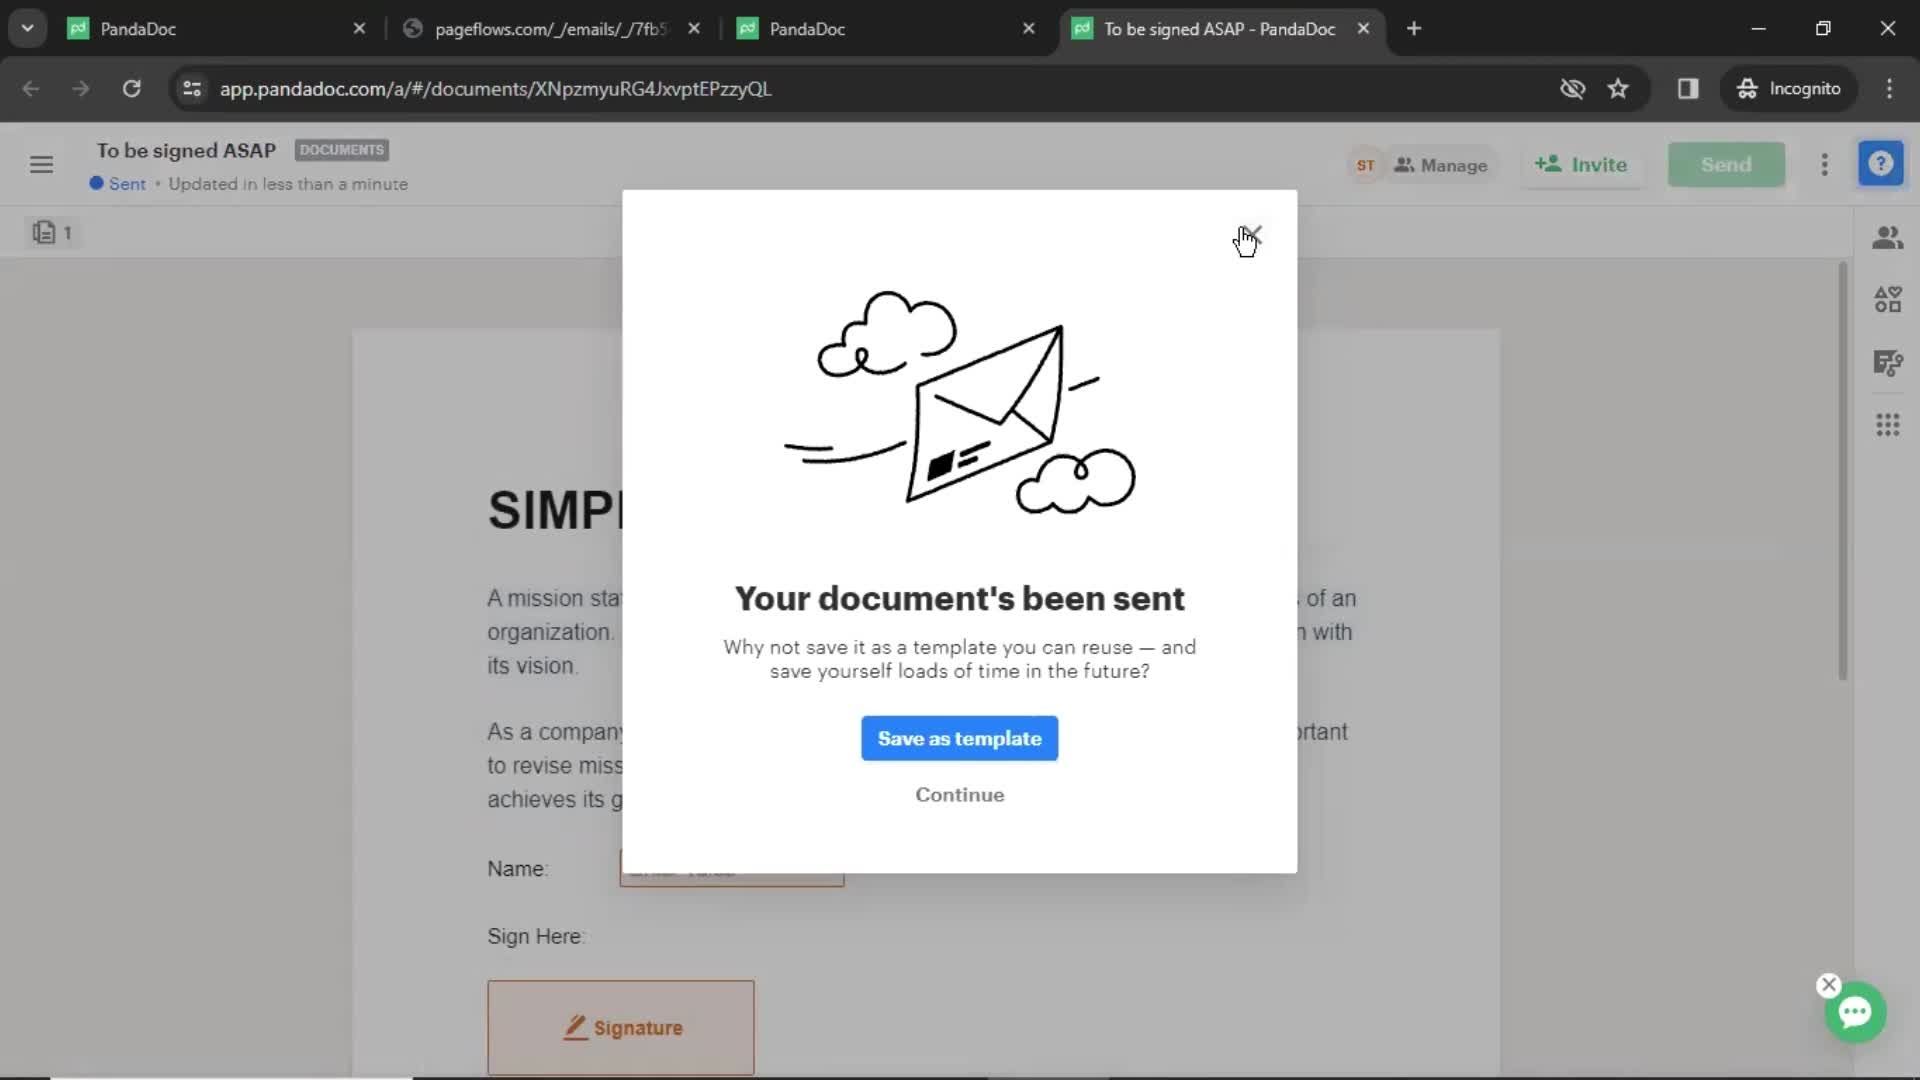This screenshot has width=1920, height=1080.
Task: Click the bookmark star icon in toolbar
Action: pos(1619,88)
